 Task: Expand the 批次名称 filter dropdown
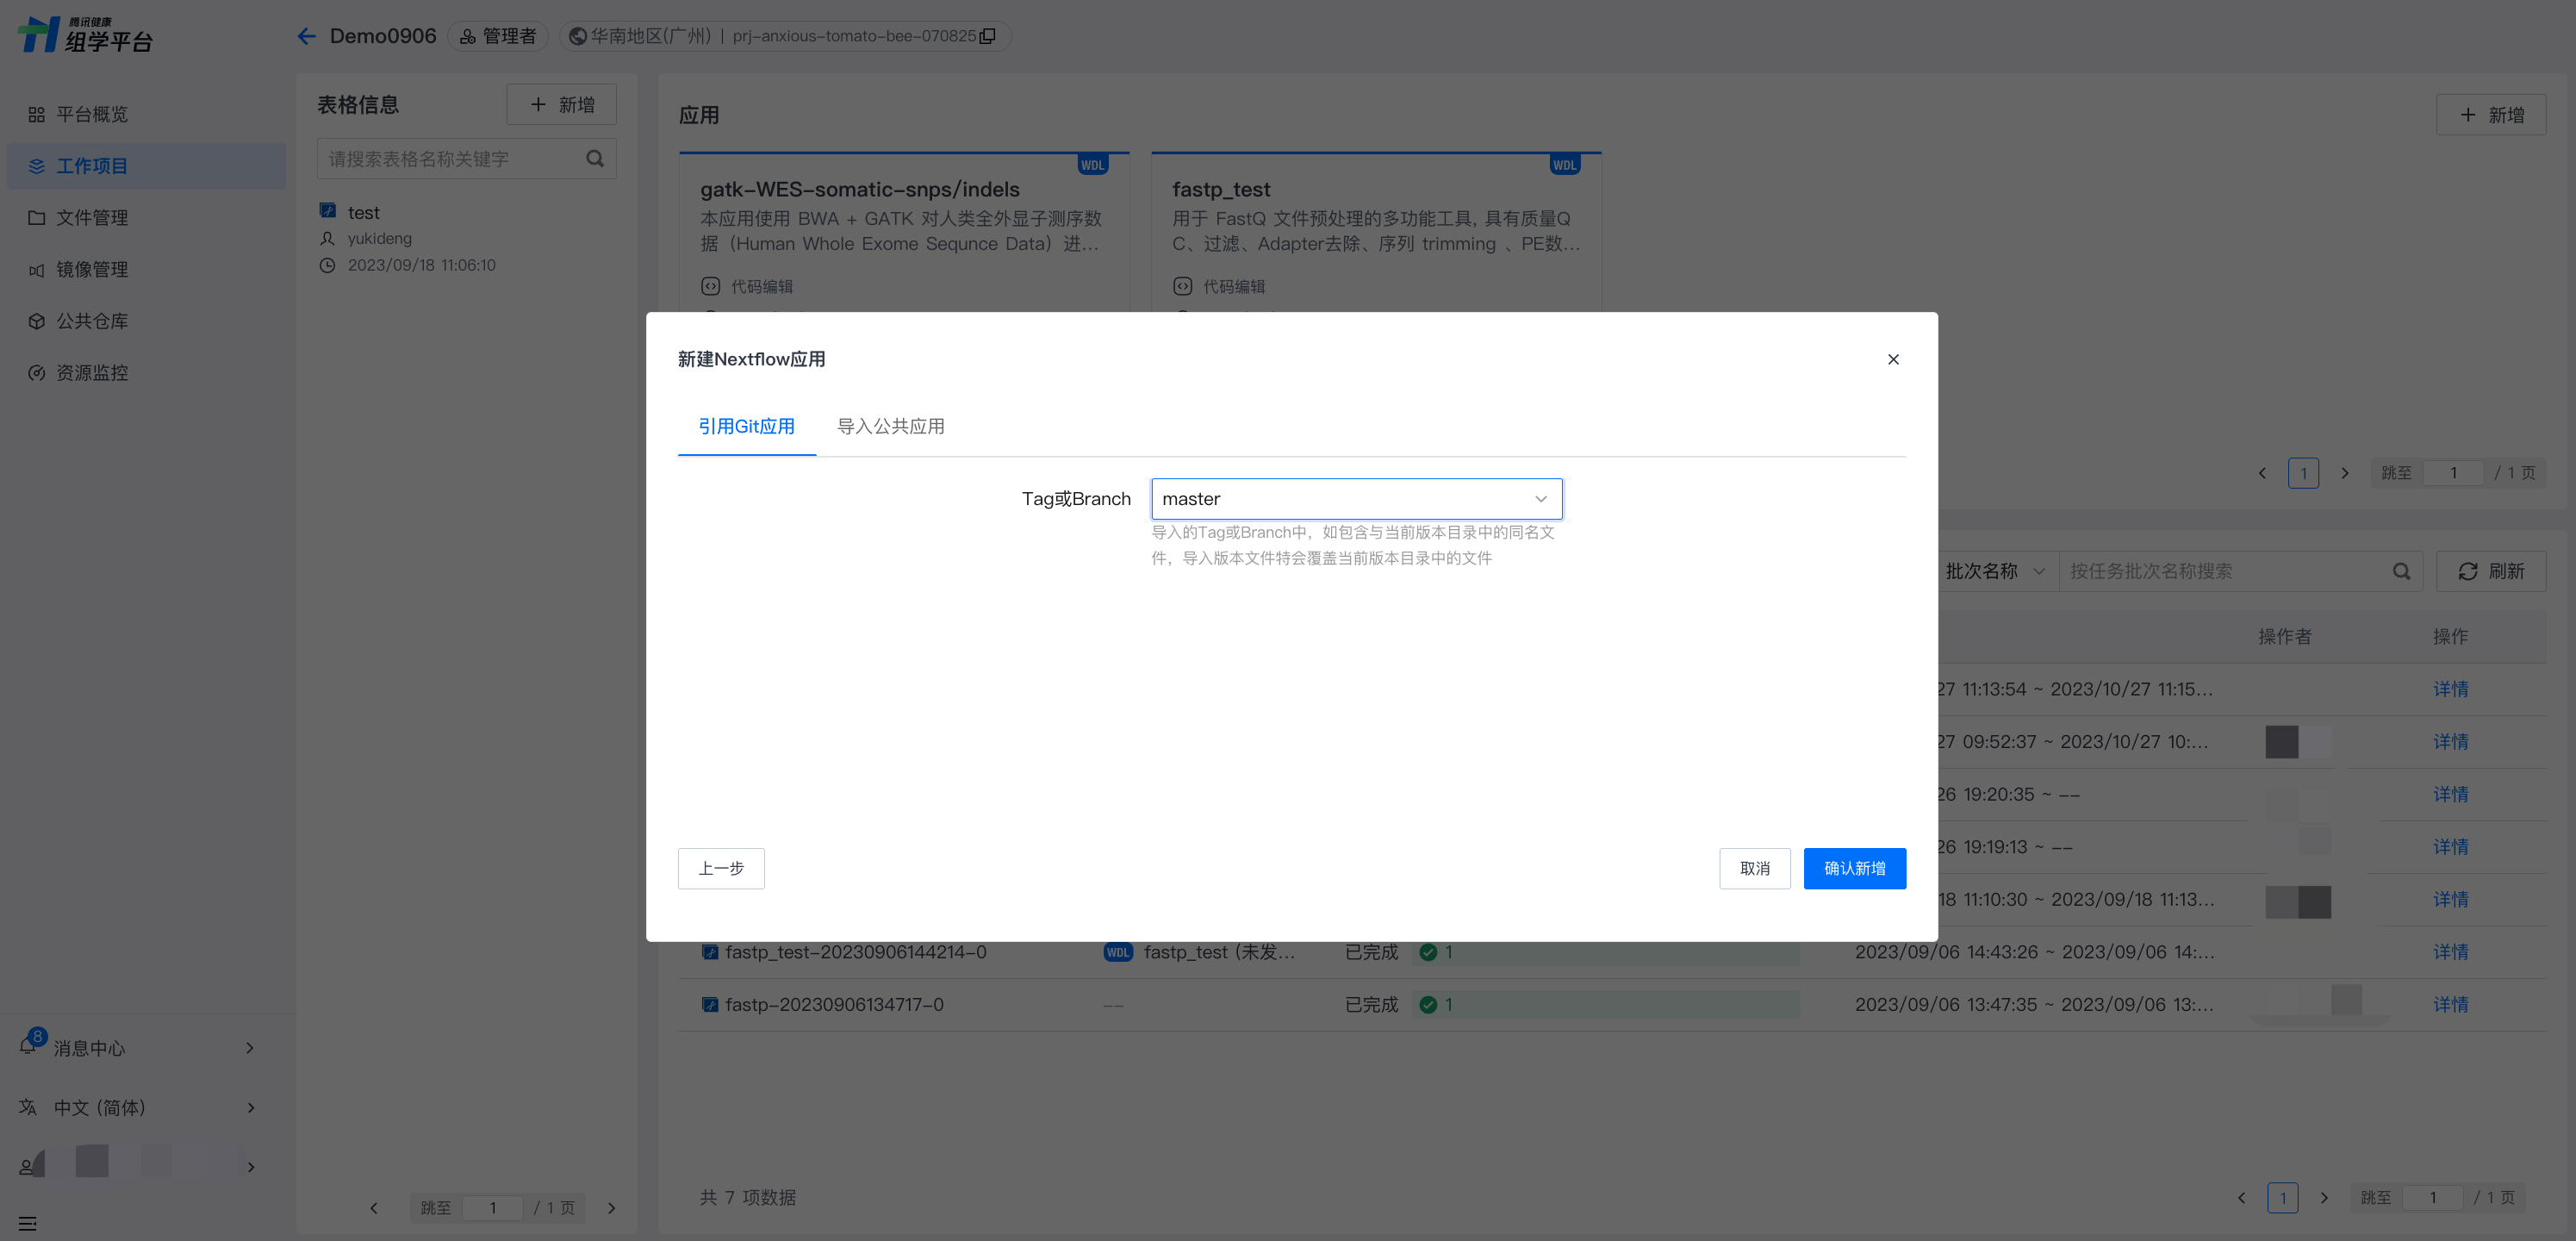click(1994, 571)
